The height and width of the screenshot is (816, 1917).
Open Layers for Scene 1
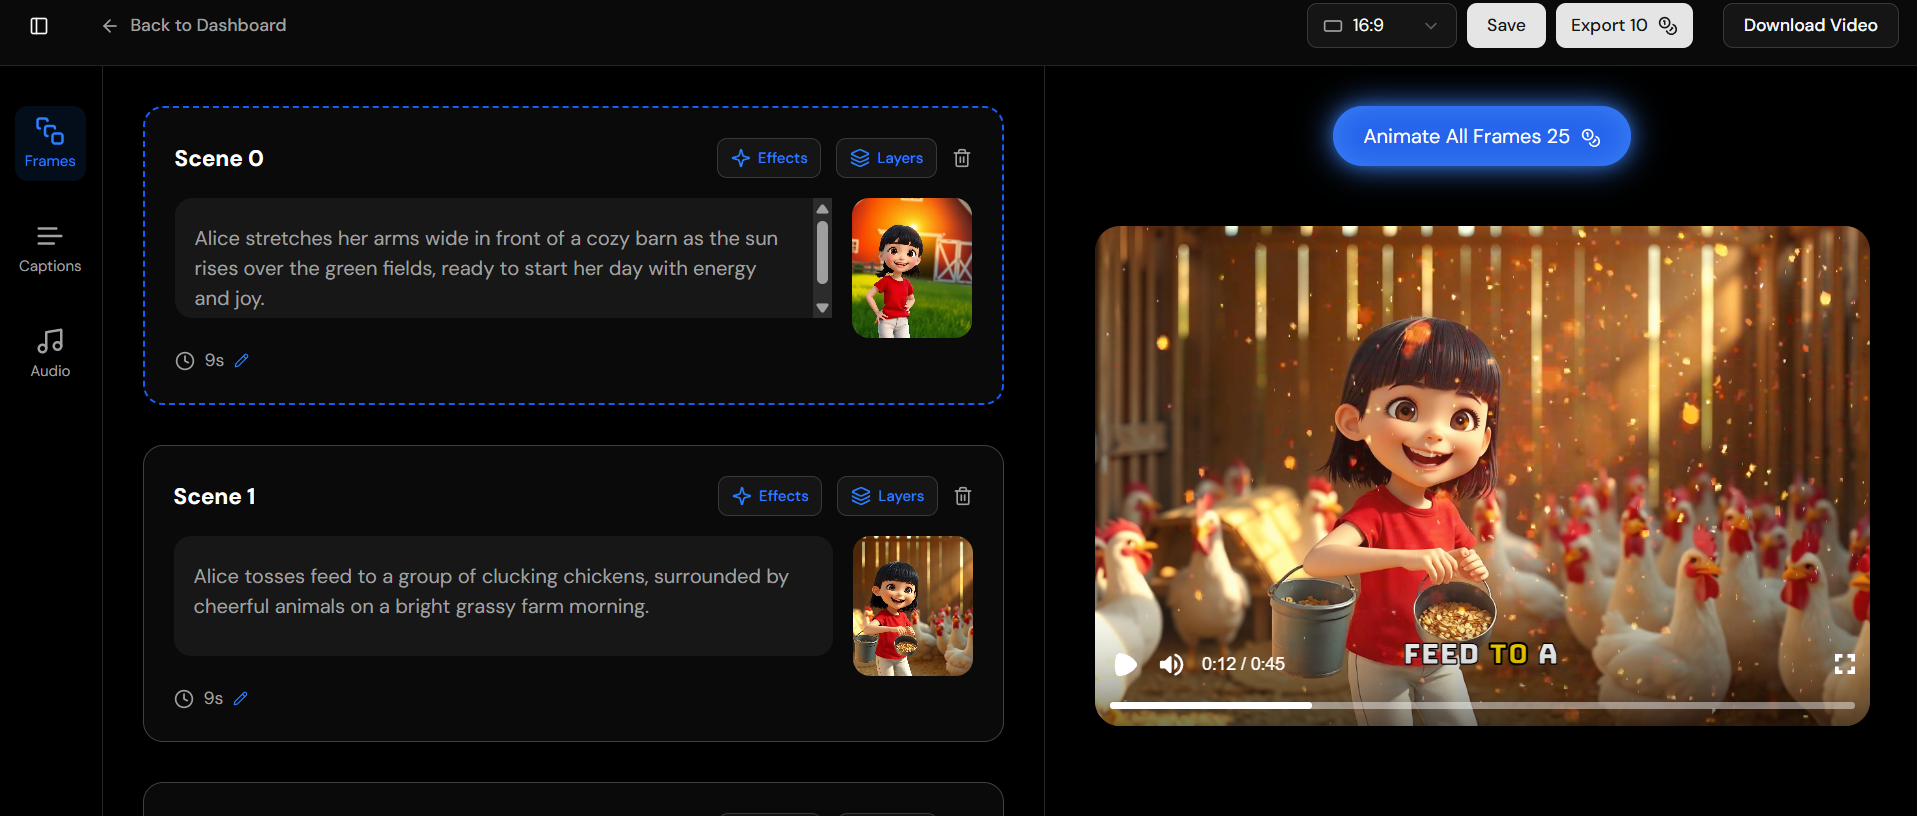click(x=887, y=496)
